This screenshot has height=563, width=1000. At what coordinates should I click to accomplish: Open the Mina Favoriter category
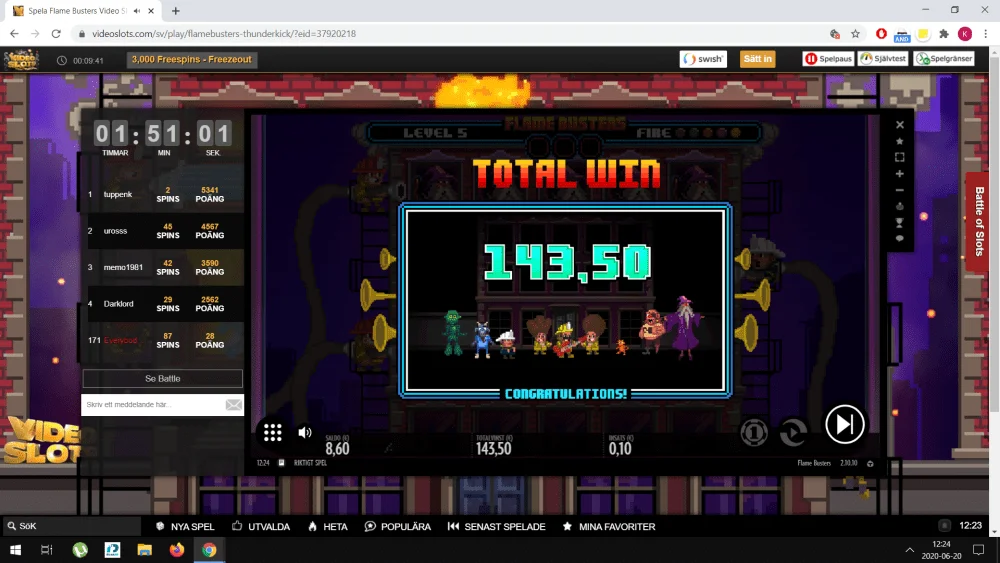[608, 527]
